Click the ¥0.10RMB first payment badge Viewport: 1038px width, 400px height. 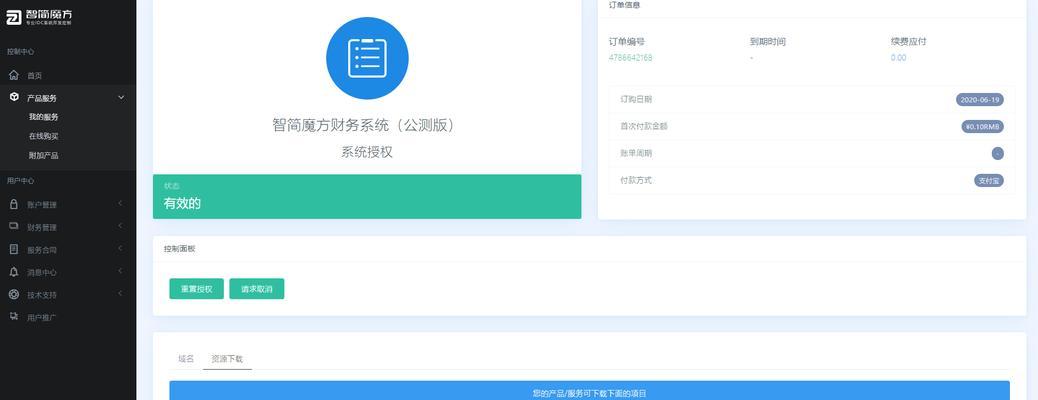pos(982,126)
